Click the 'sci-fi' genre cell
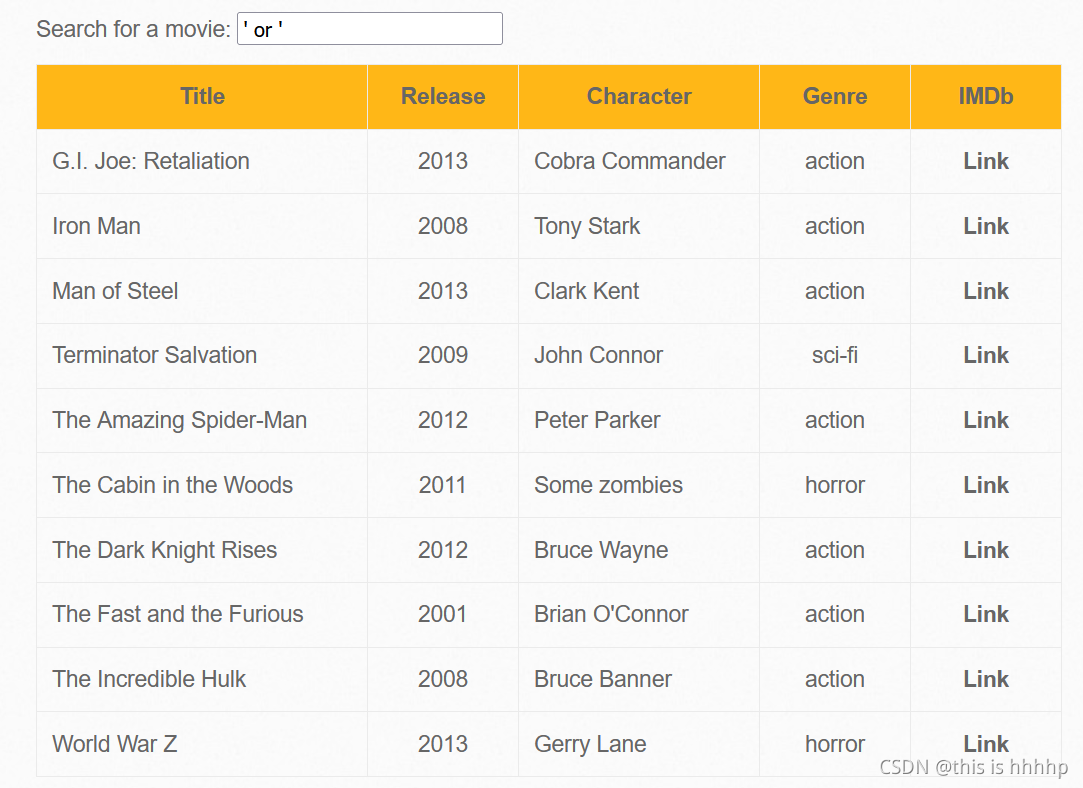 pyautogui.click(x=834, y=355)
